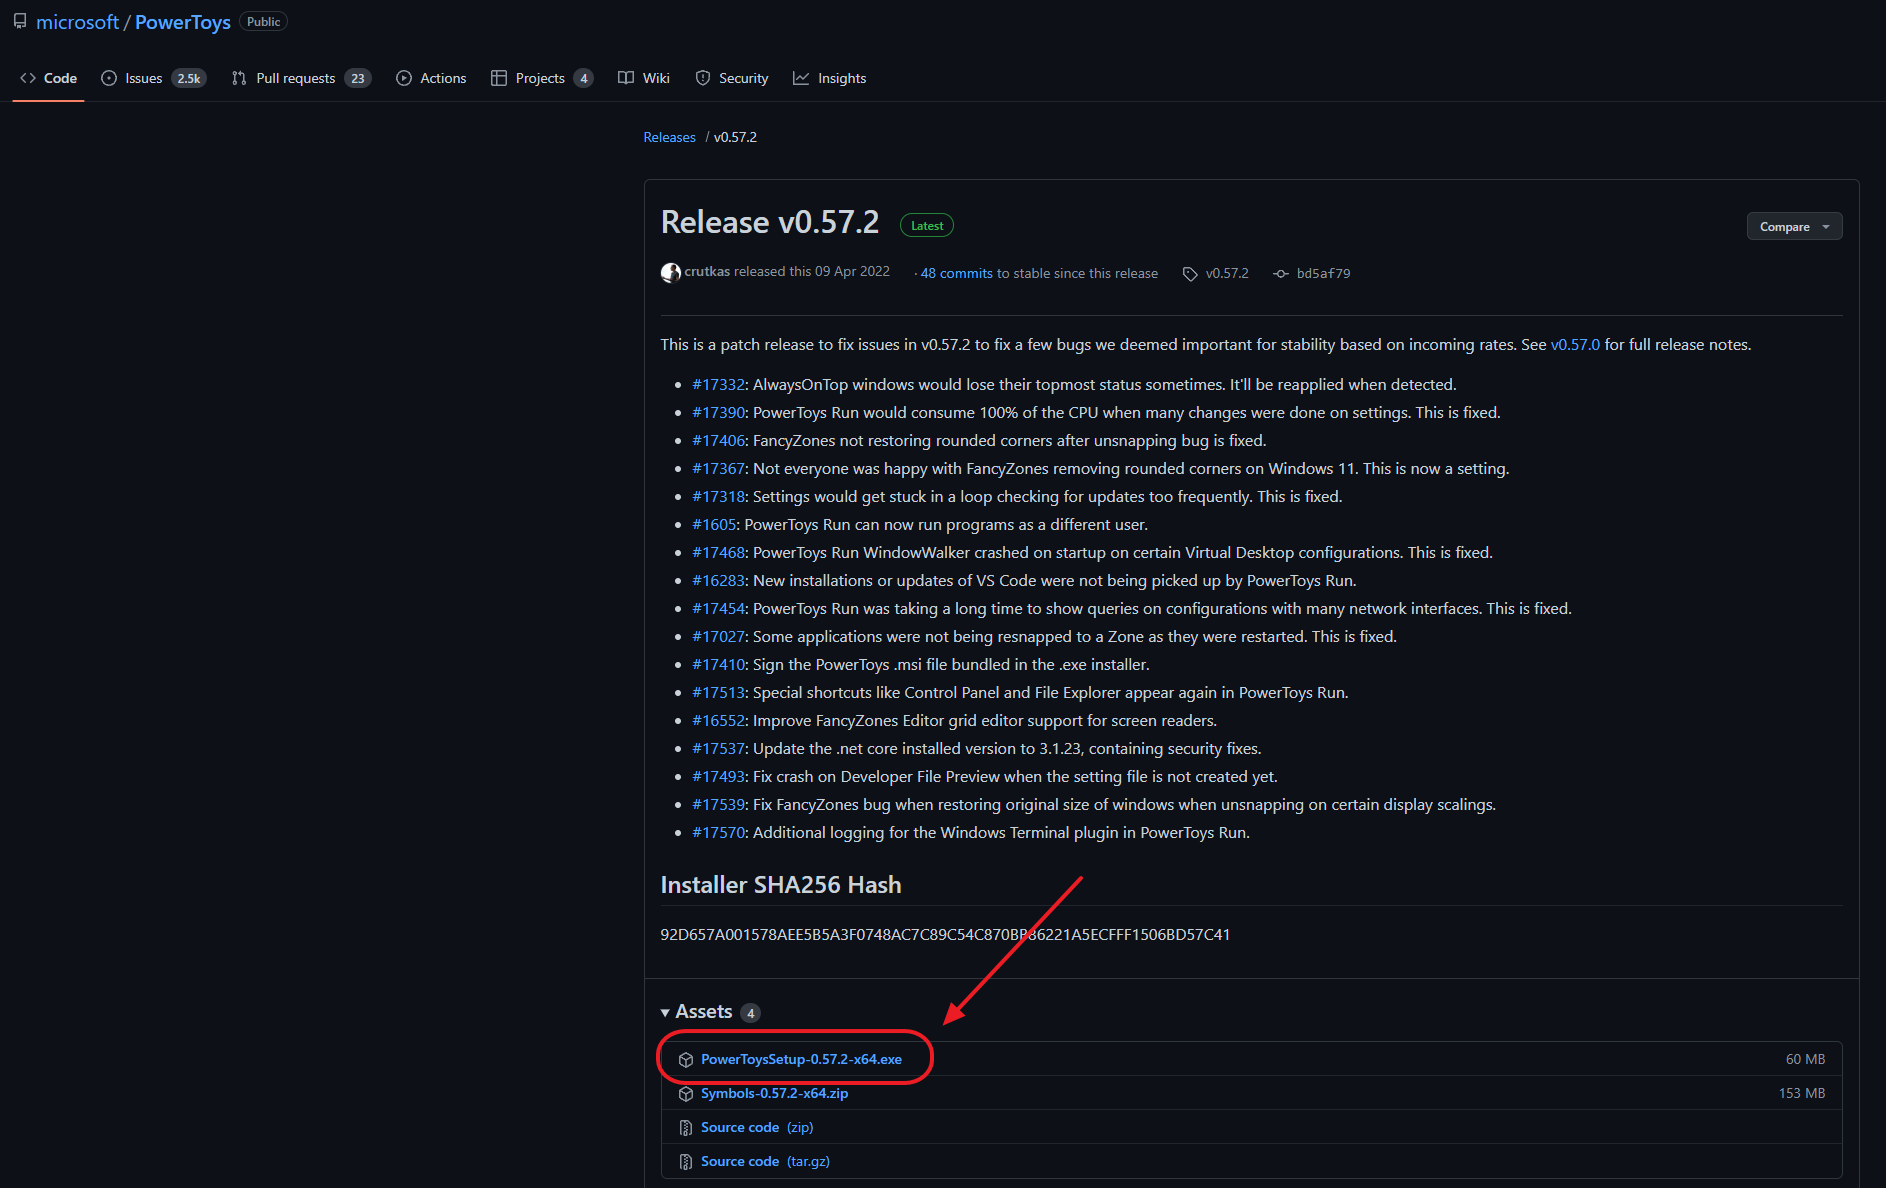Screen dimensions: 1886x1188
Task: Download PowerToysSetup-0.57.2-x64.exe
Action: tap(801, 1059)
